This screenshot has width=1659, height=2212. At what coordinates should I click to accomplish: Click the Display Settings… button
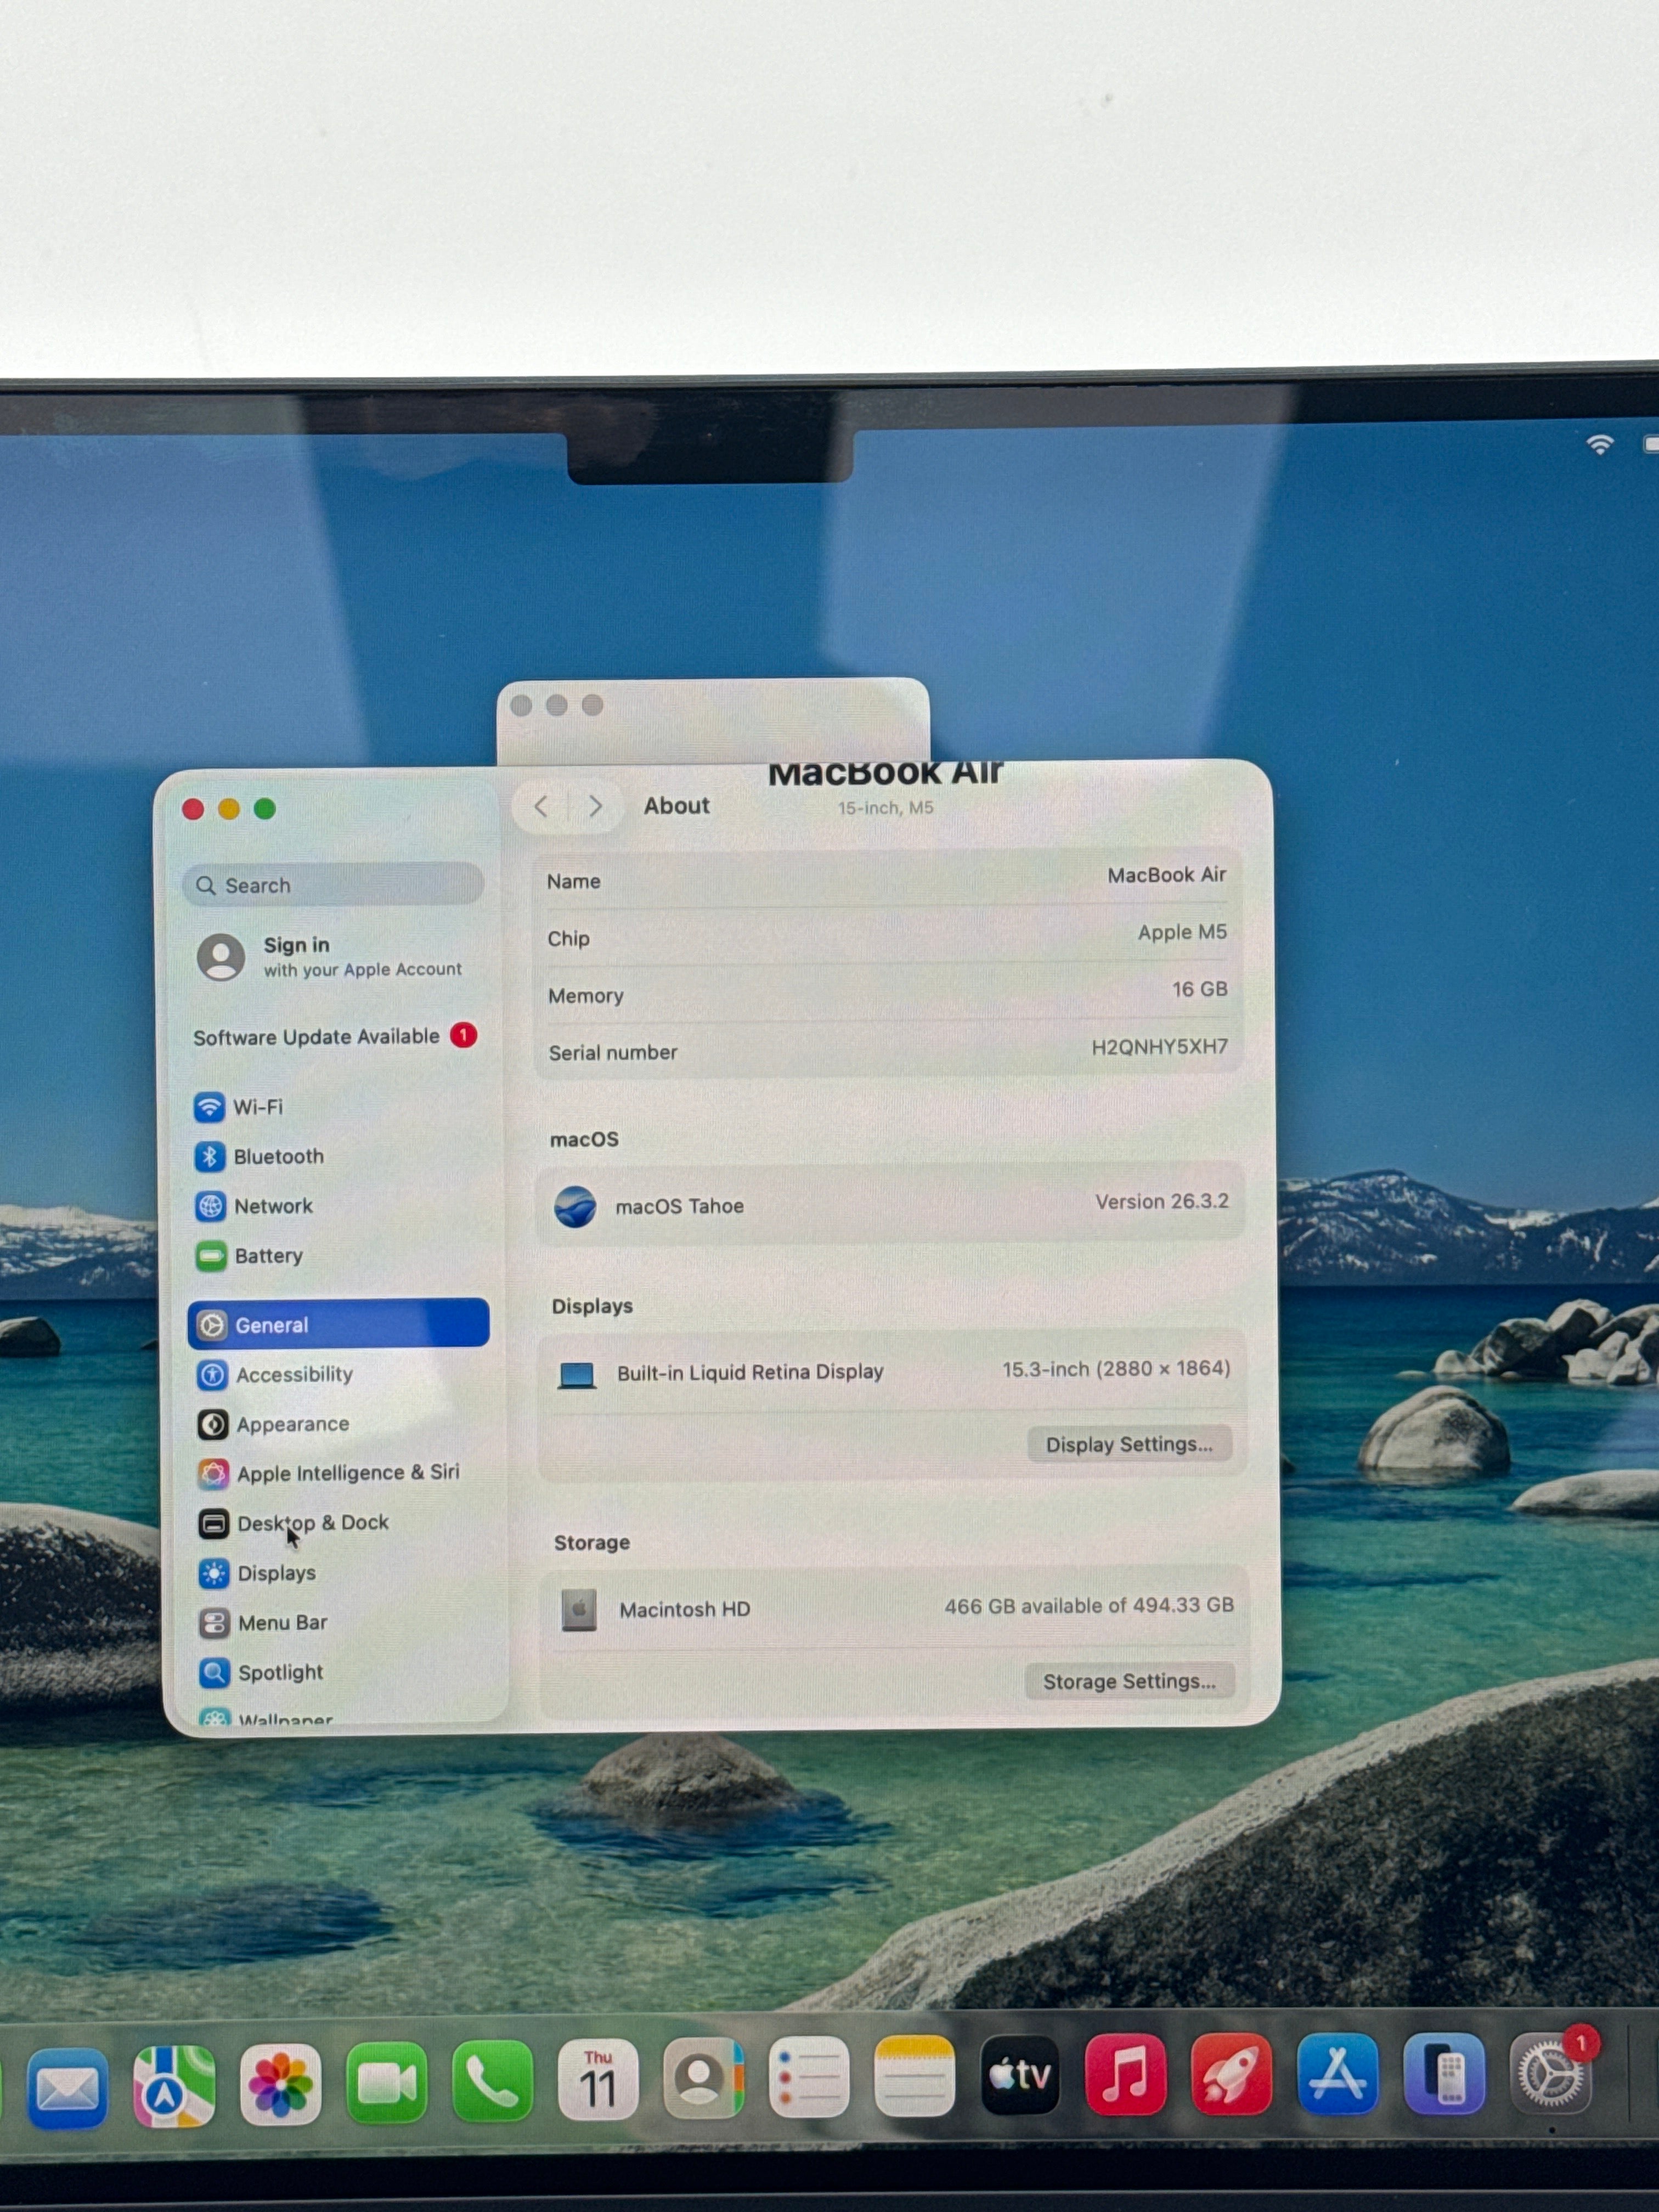1129,1444
